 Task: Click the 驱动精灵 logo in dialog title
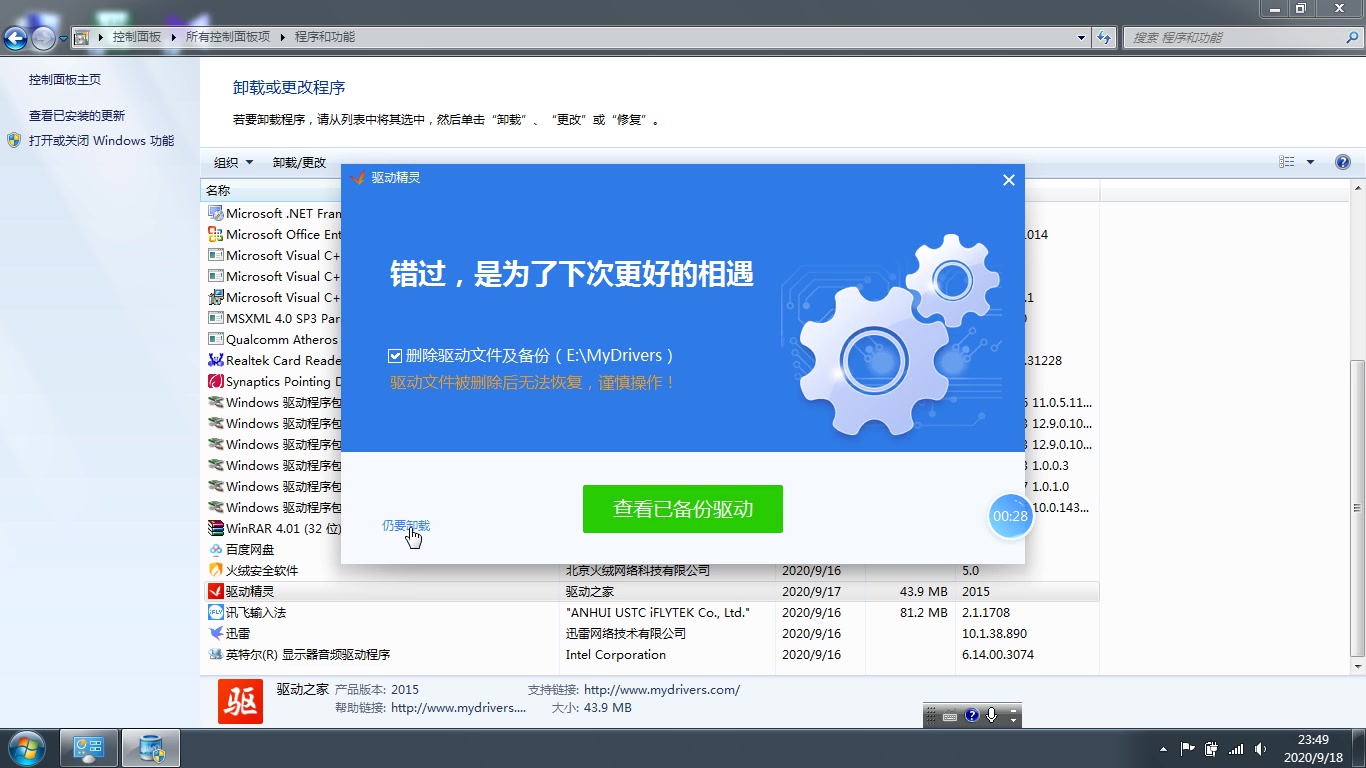[x=358, y=178]
